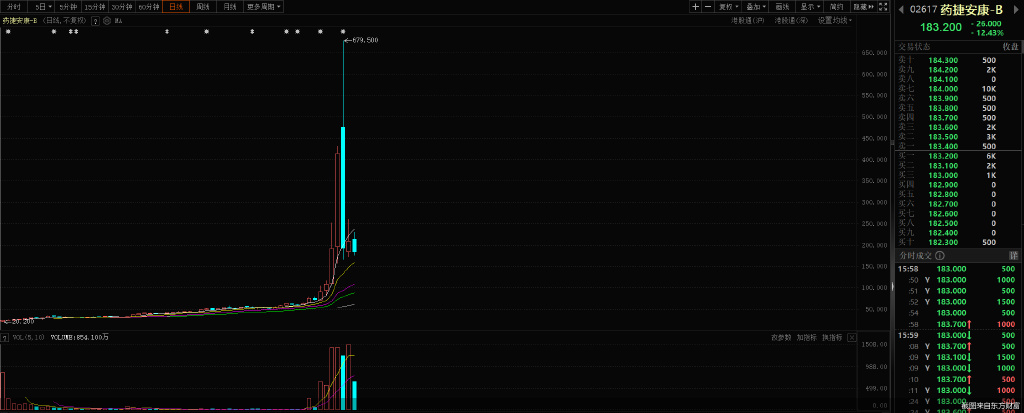Screen dimensions: 1024x413
Task: Click 港股通(沪) link
Action: point(747,21)
